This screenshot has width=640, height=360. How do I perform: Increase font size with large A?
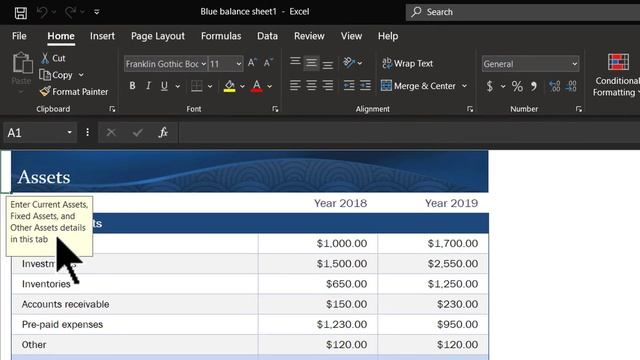pyautogui.click(x=252, y=63)
